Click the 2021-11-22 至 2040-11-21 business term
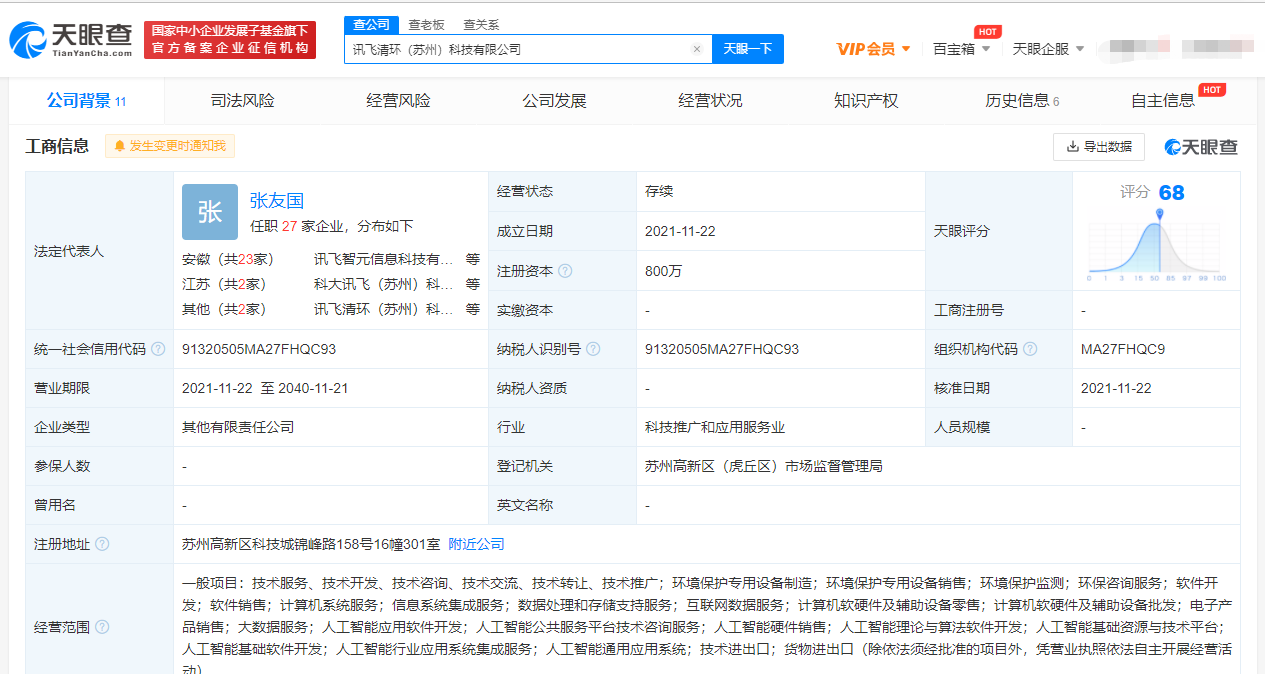The image size is (1265, 674). (x=265, y=388)
